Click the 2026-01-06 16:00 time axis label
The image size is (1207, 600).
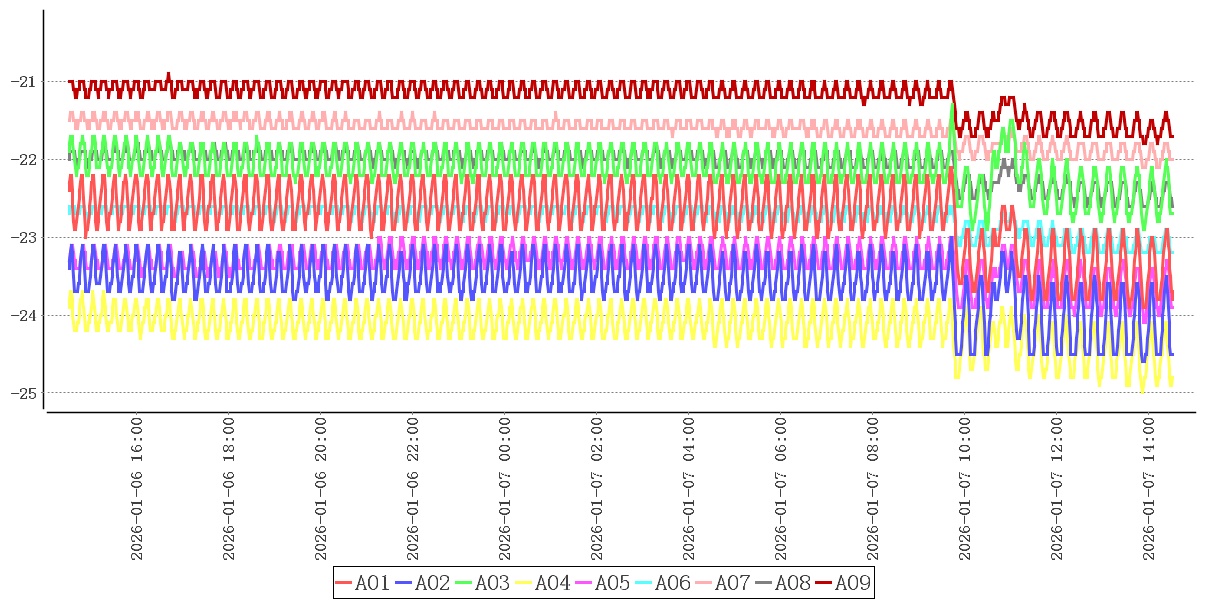pyautogui.click(x=137, y=490)
